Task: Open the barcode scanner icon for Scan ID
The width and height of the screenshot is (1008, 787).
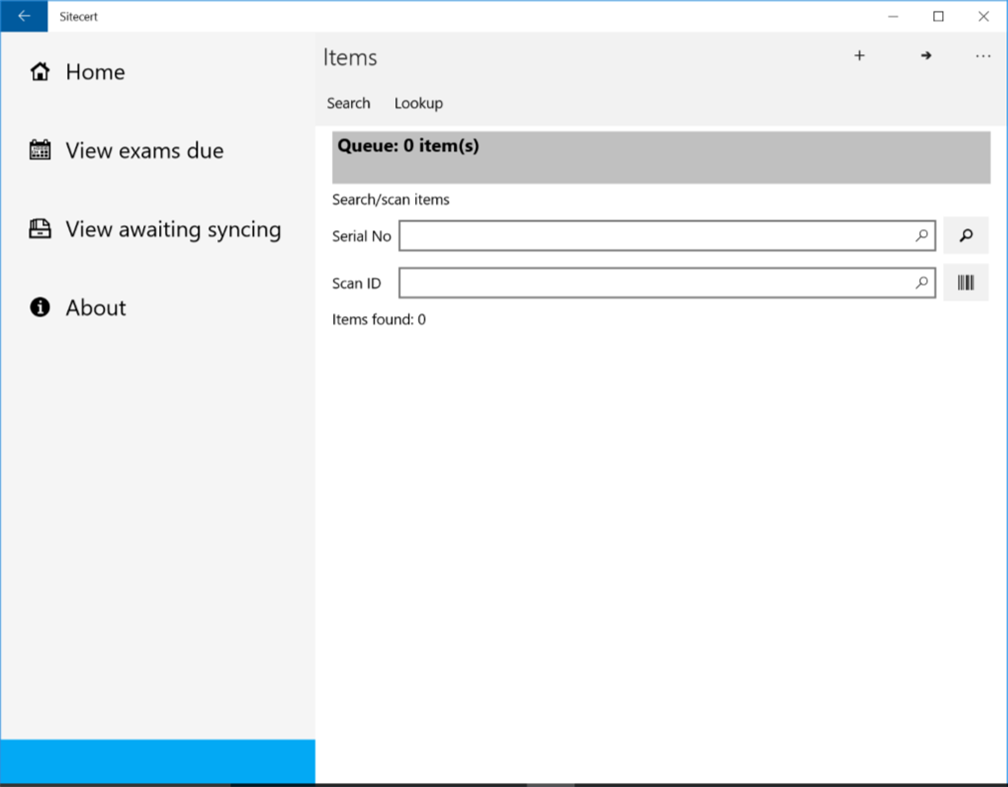Action: pyautogui.click(x=965, y=282)
